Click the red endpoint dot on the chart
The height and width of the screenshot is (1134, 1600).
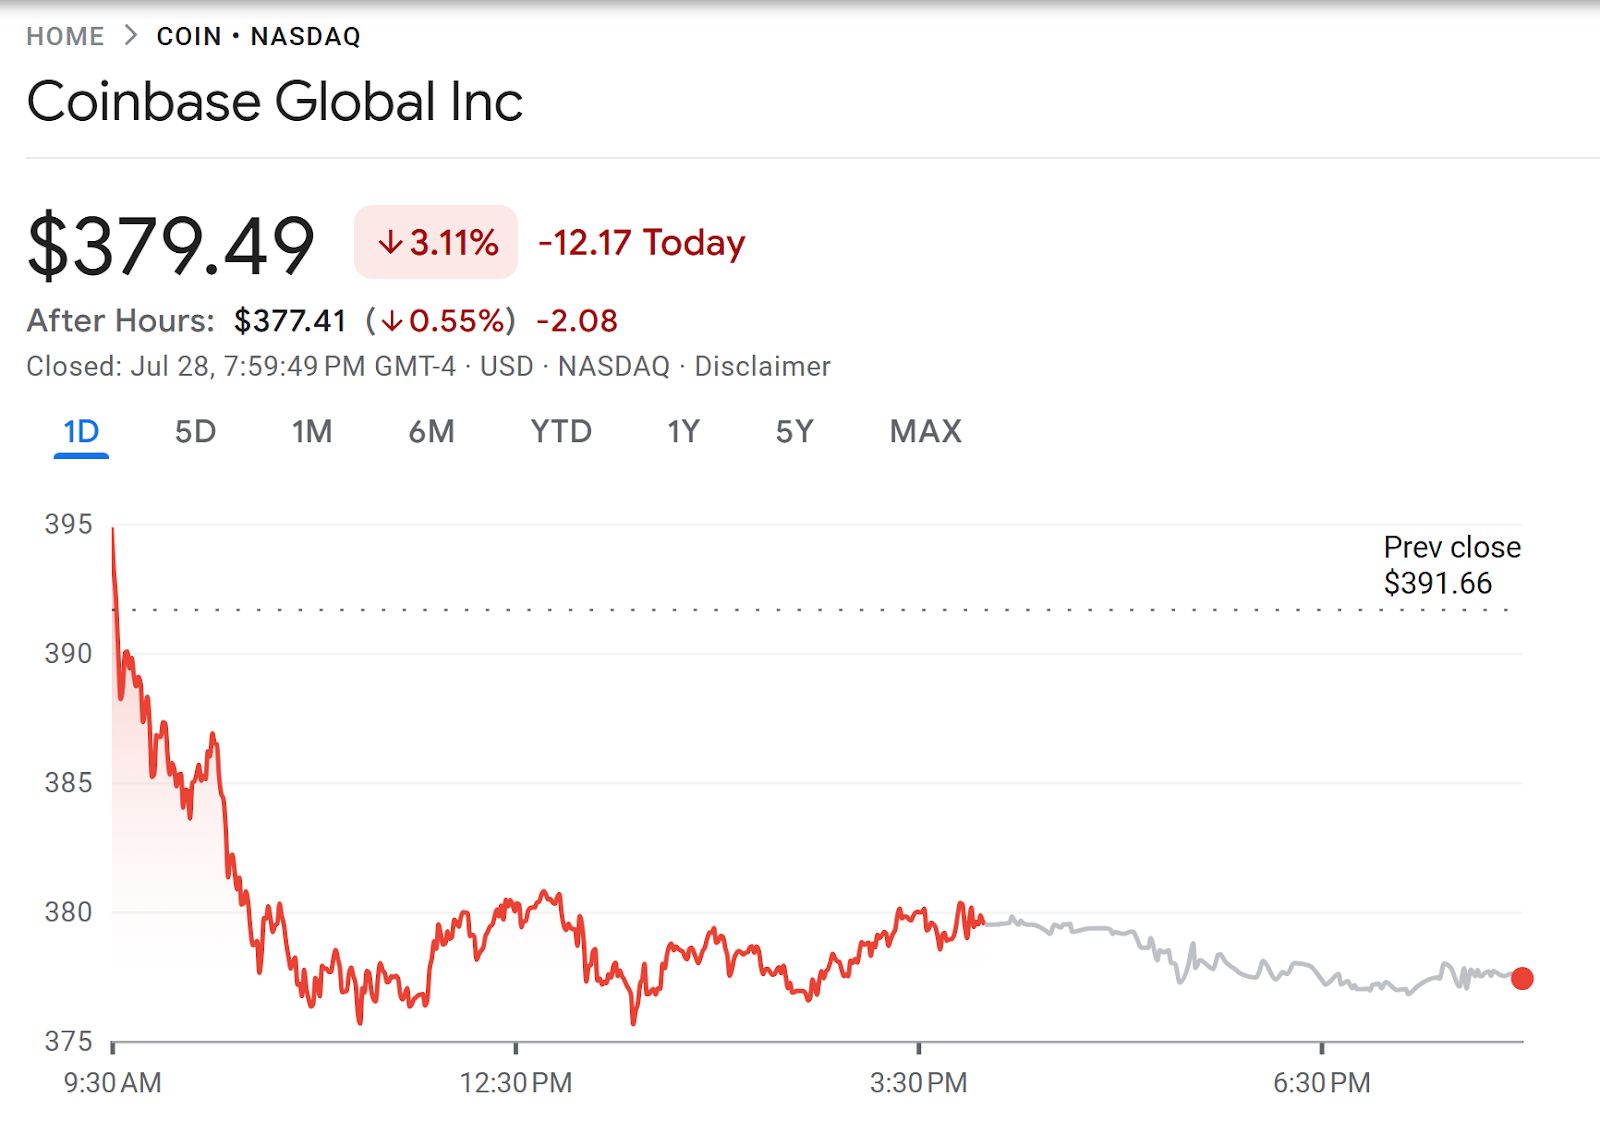click(x=1523, y=978)
